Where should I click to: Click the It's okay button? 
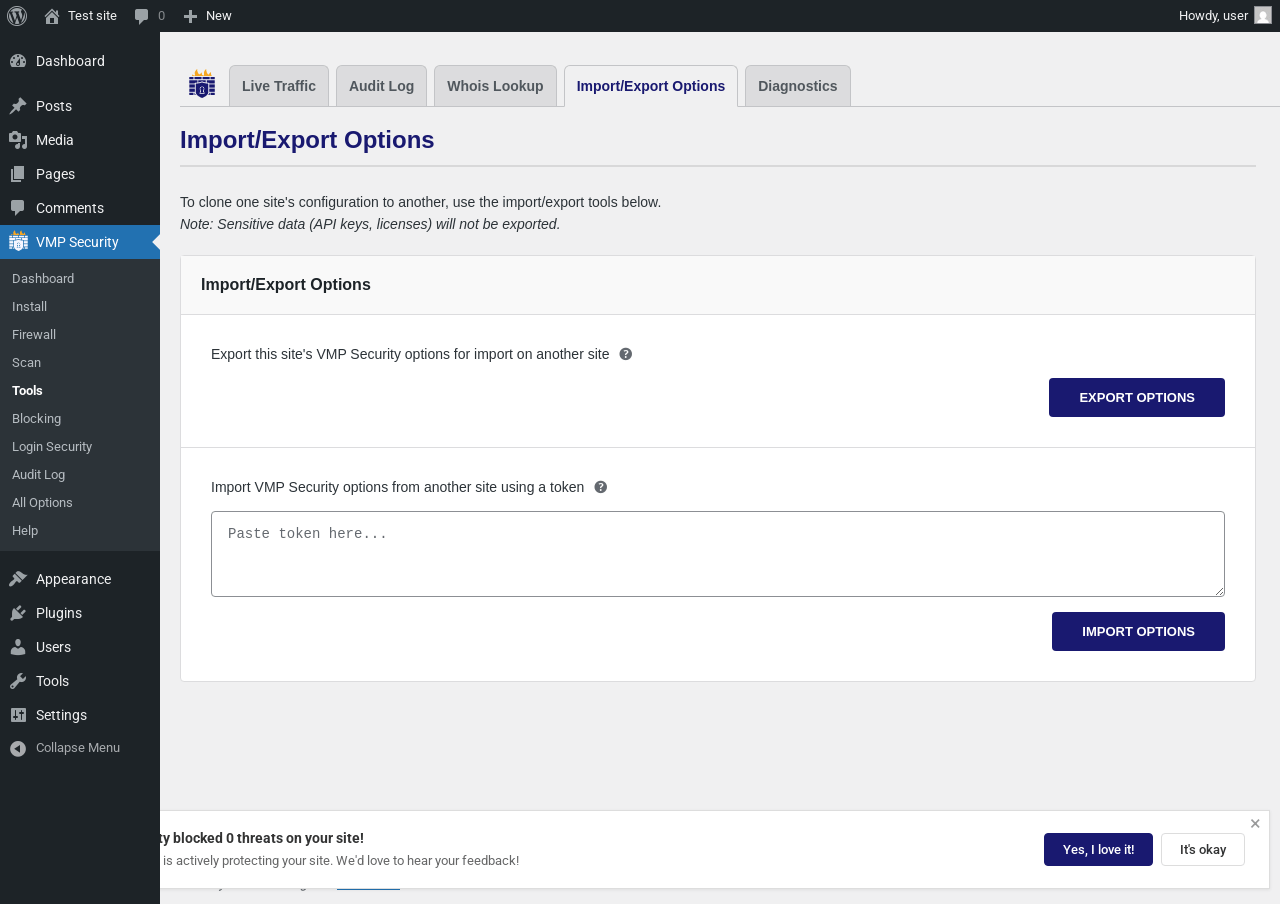coord(1203,849)
